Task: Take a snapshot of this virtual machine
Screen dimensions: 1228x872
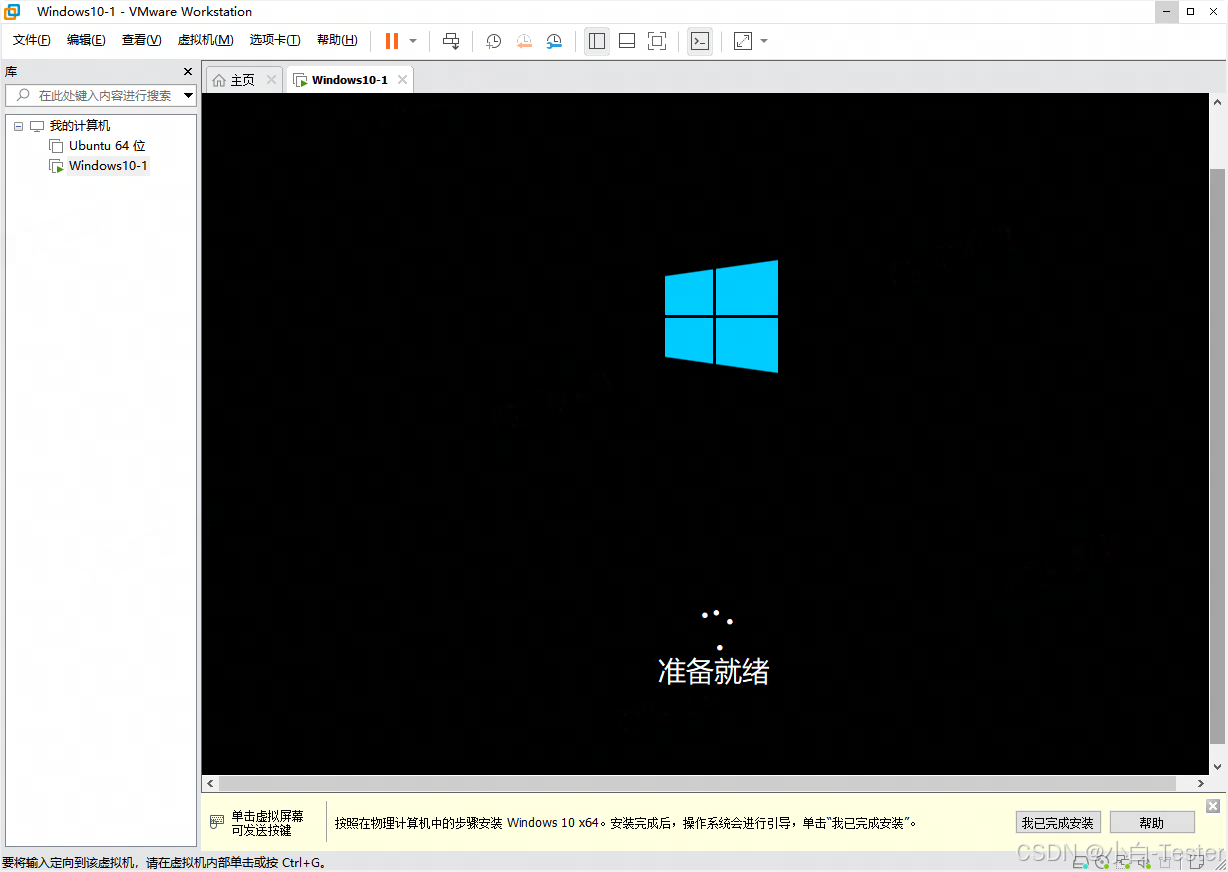Action: point(494,41)
